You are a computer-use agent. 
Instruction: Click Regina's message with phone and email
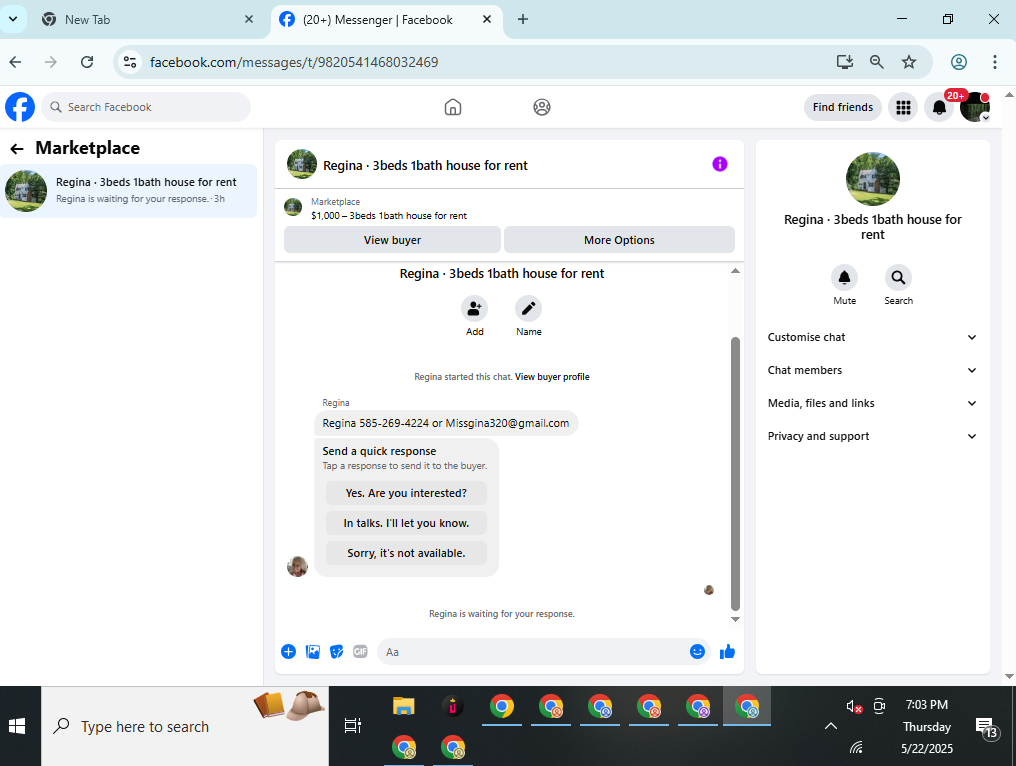(446, 423)
